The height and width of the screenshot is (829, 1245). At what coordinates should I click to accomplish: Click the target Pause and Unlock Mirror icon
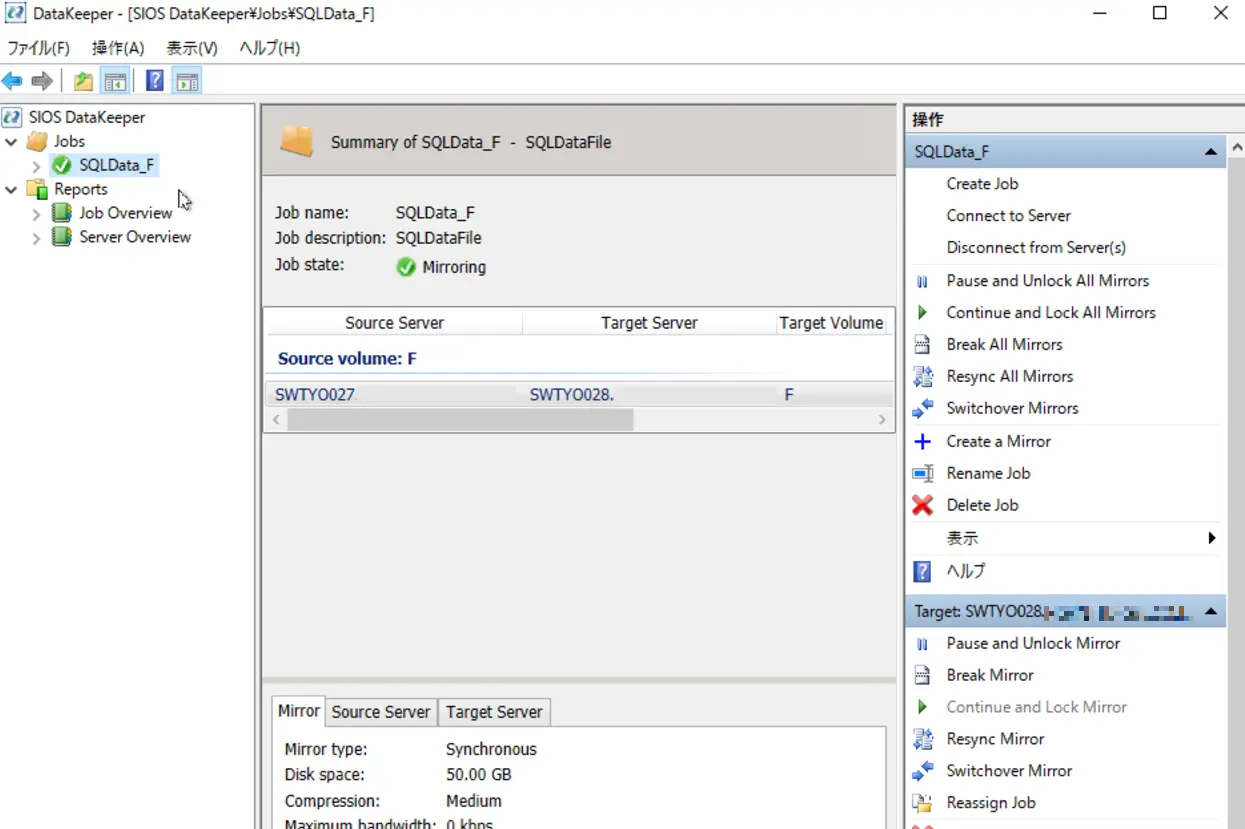coord(923,644)
